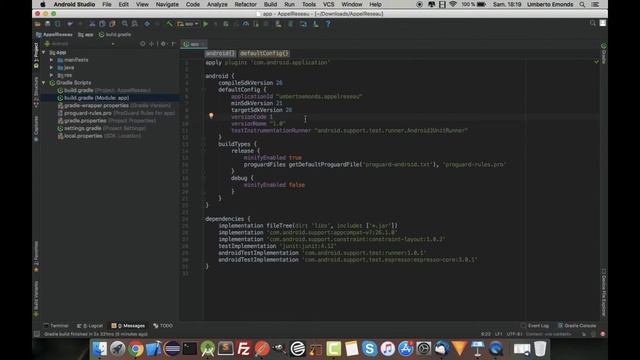Click the Help question mark toolbar icon
640x360 pixels.
[328, 24]
